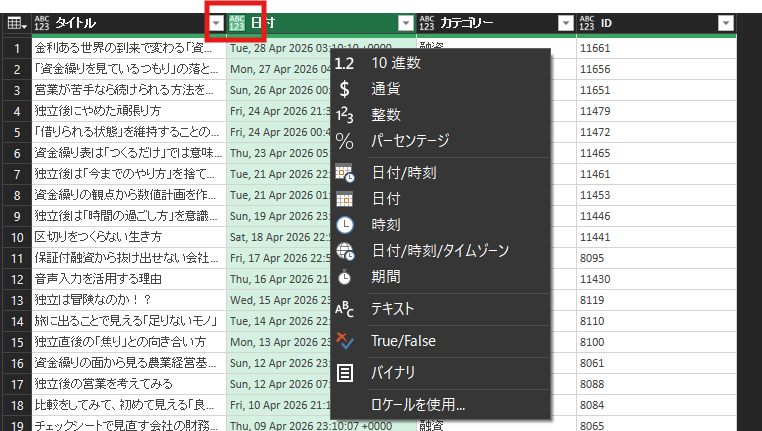Select 整数 in the type list

387,114
